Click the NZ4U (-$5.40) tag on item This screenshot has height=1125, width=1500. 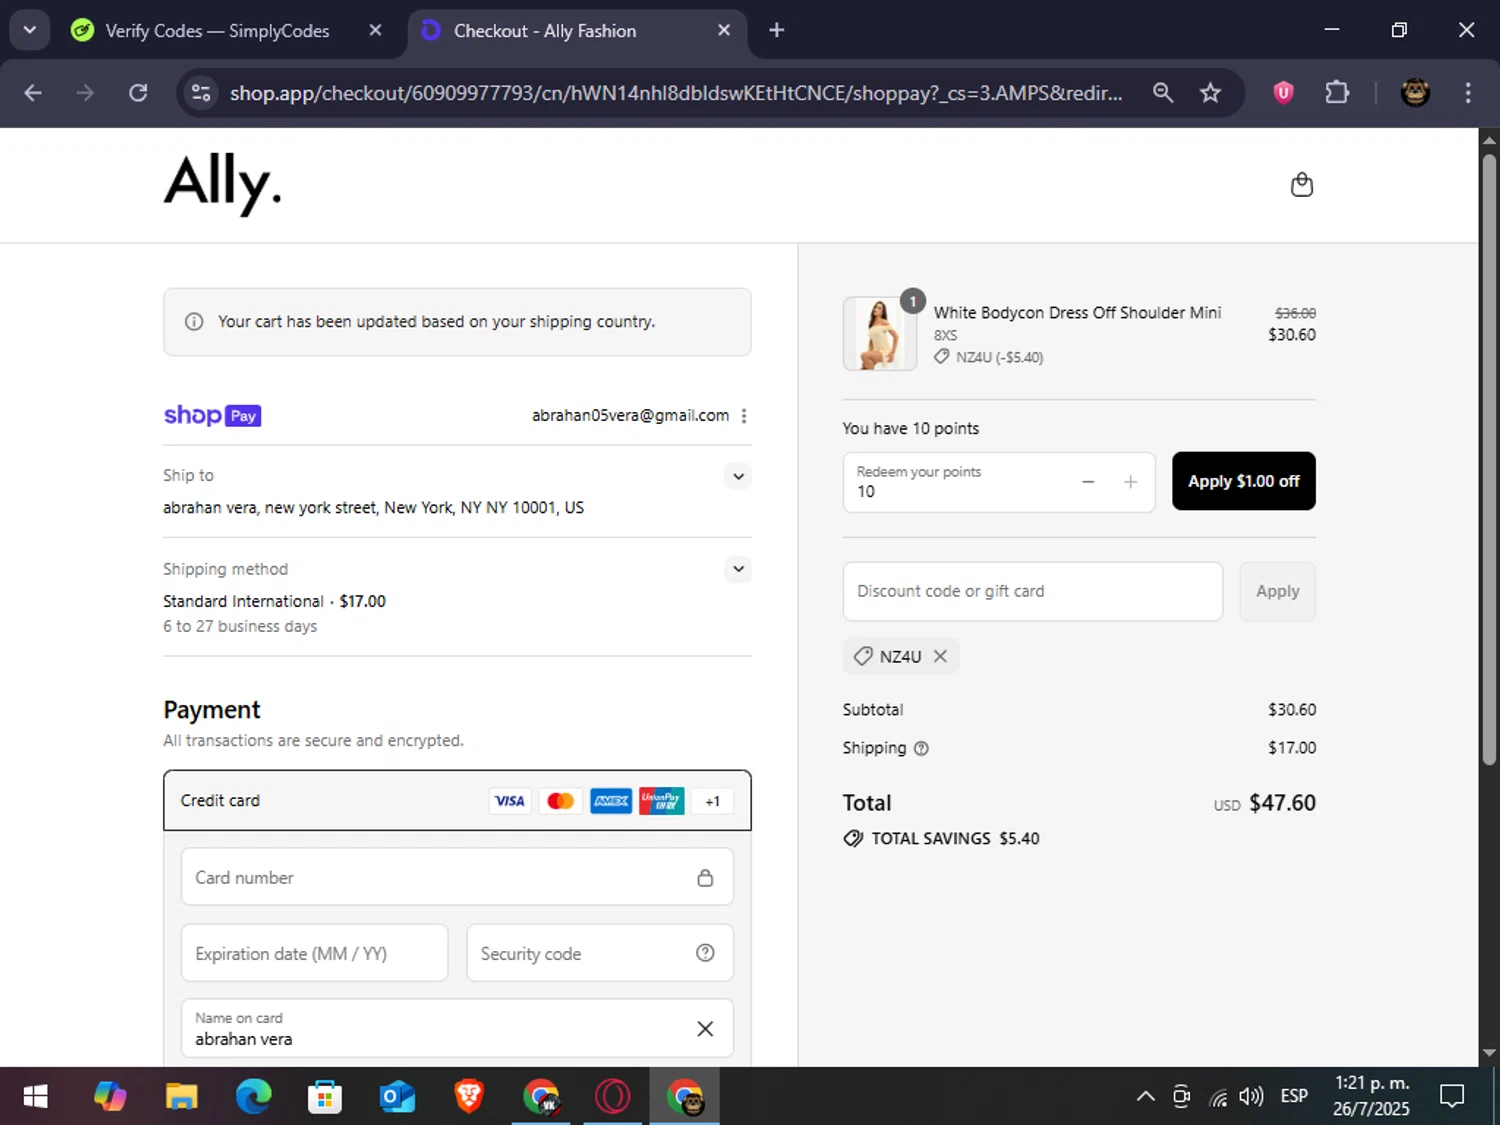pyautogui.click(x=989, y=357)
